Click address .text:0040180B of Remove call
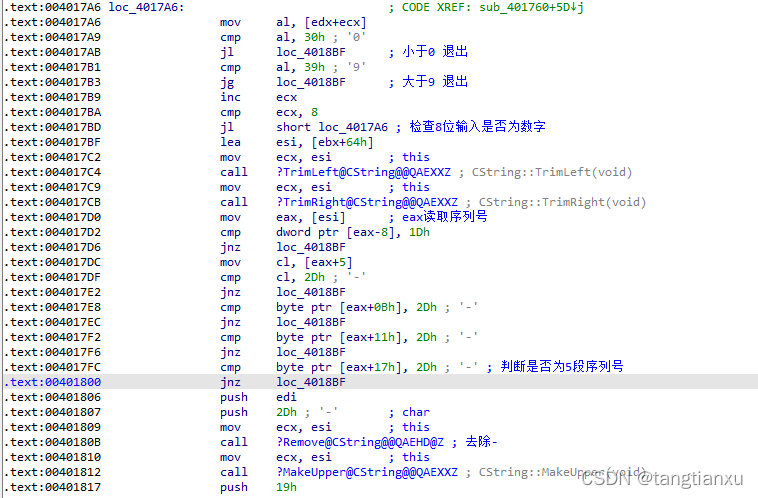The image size is (758, 498). coord(53,442)
